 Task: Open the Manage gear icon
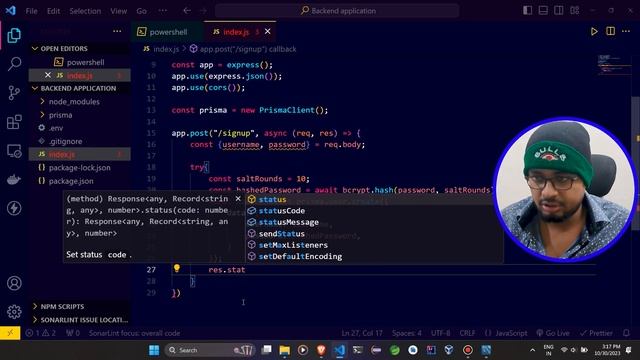(x=14, y=312)
